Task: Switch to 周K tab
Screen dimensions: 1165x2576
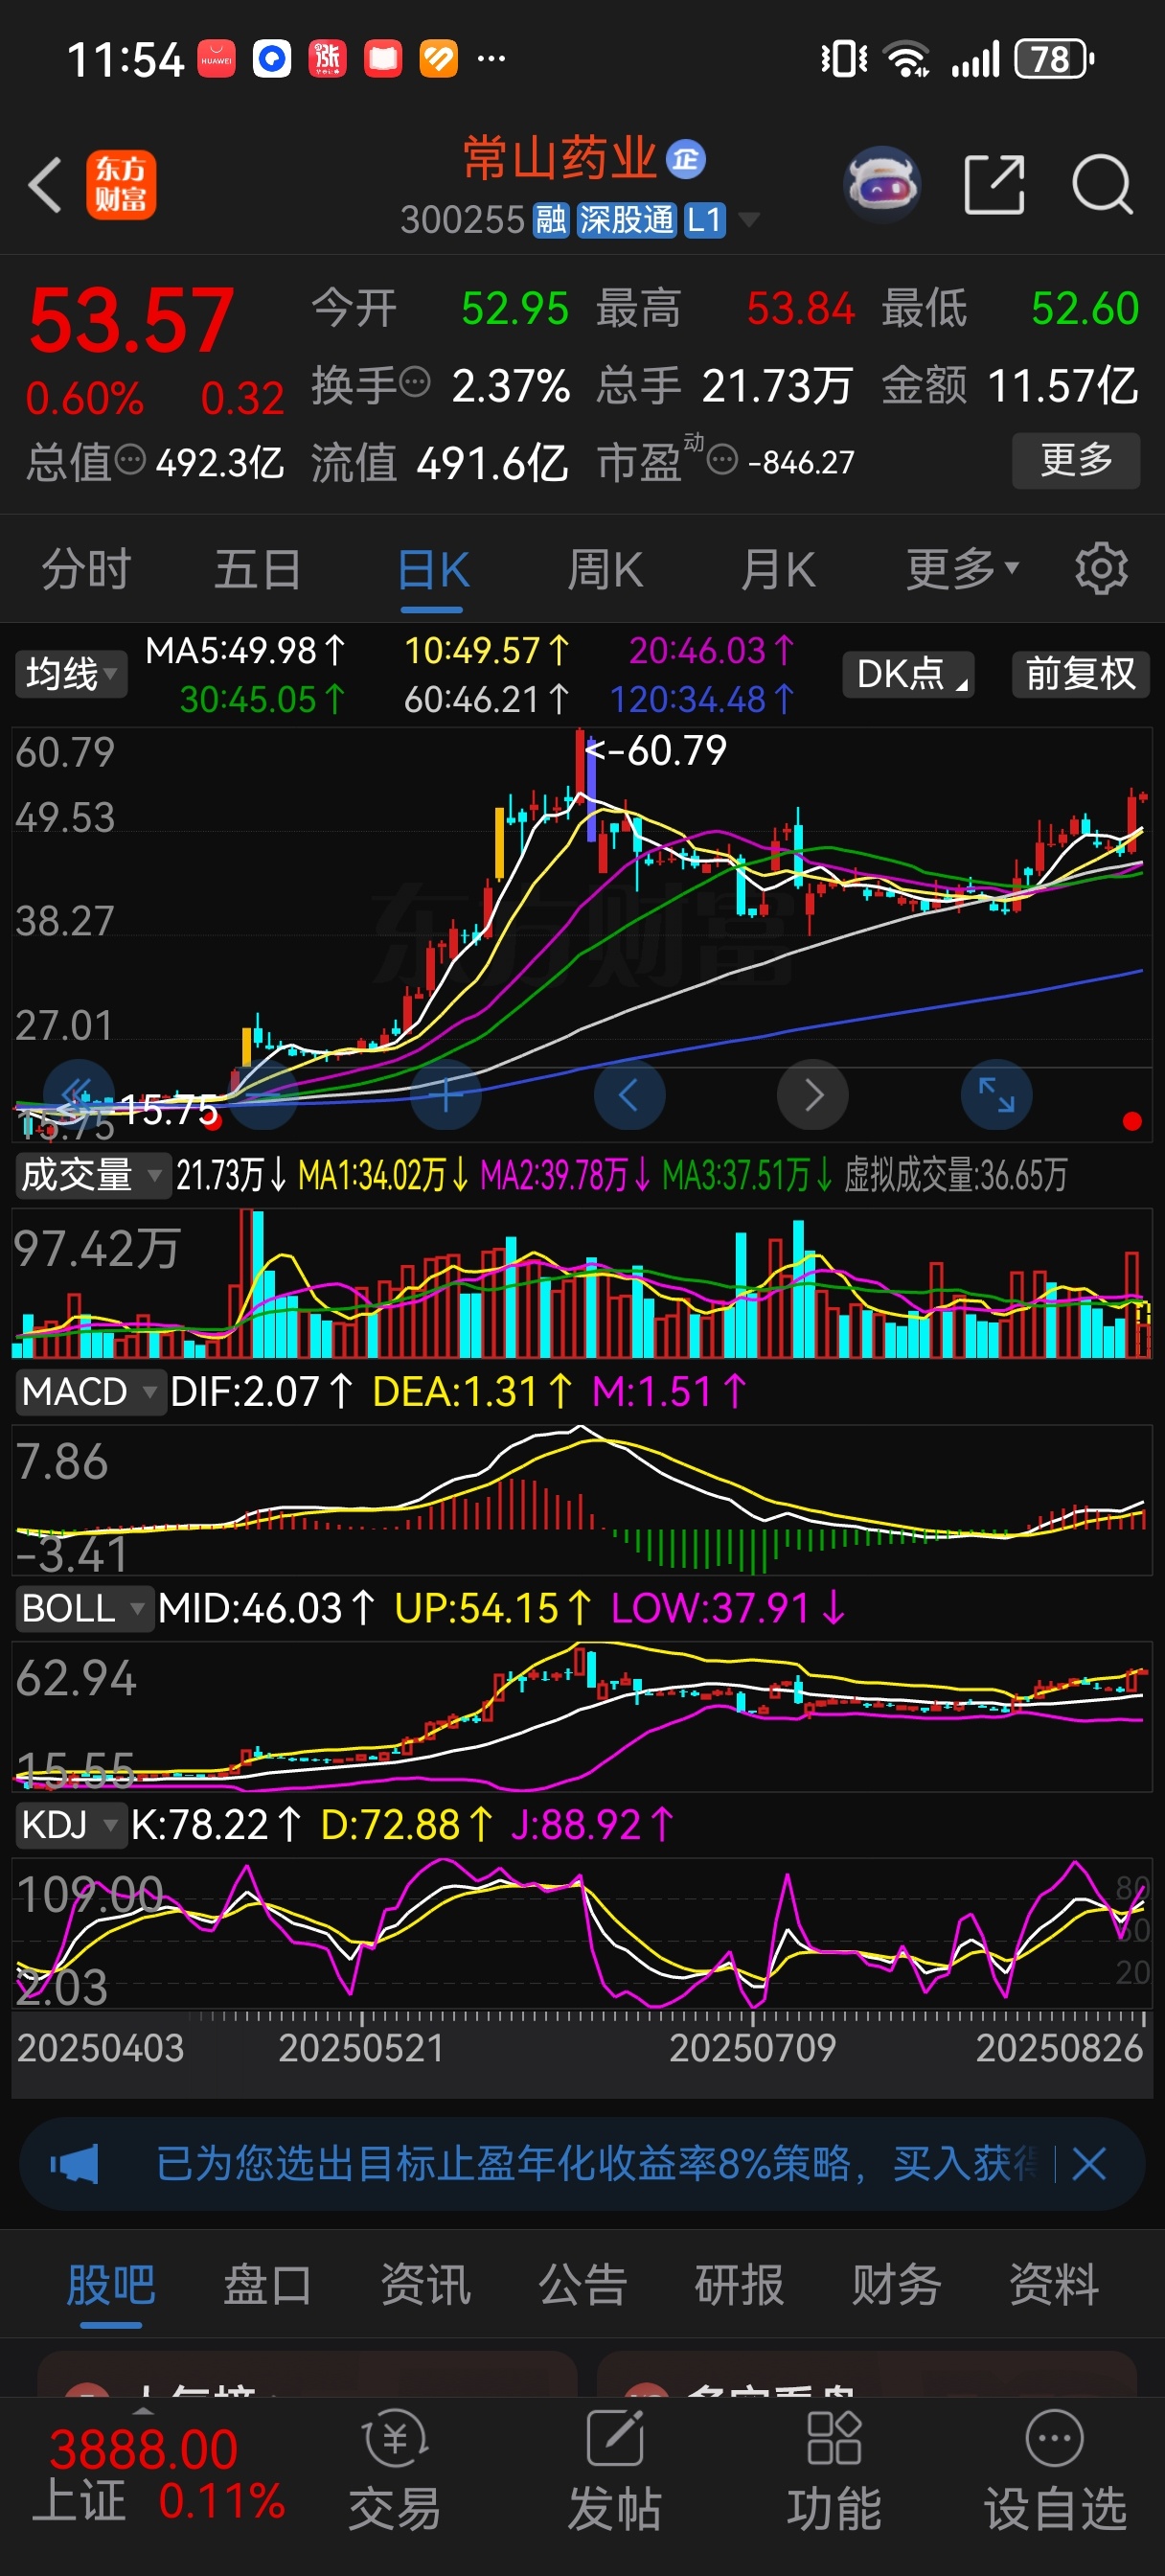Action: point(605,569)
